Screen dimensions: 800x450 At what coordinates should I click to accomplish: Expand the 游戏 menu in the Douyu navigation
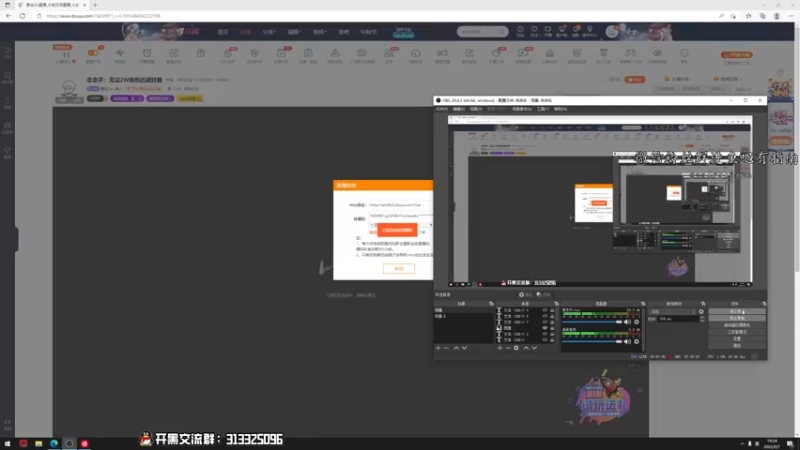pos(319,32)
